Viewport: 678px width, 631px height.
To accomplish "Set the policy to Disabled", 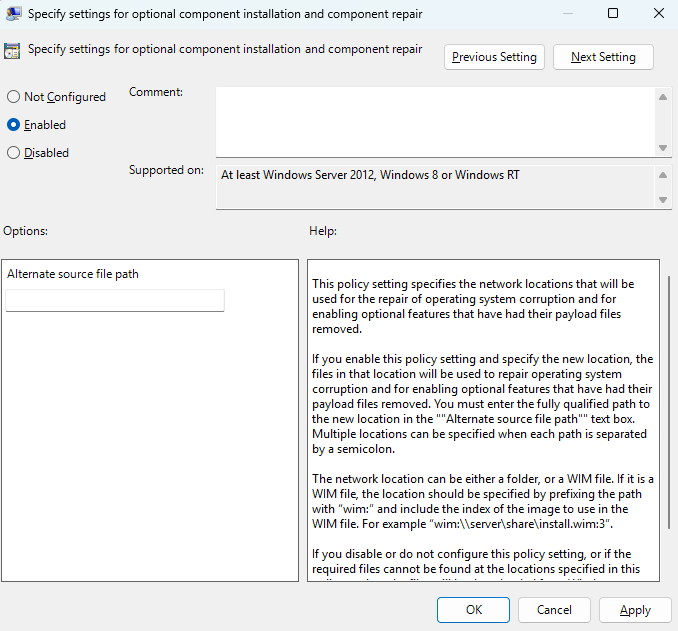I will click(x=14, y=153).
